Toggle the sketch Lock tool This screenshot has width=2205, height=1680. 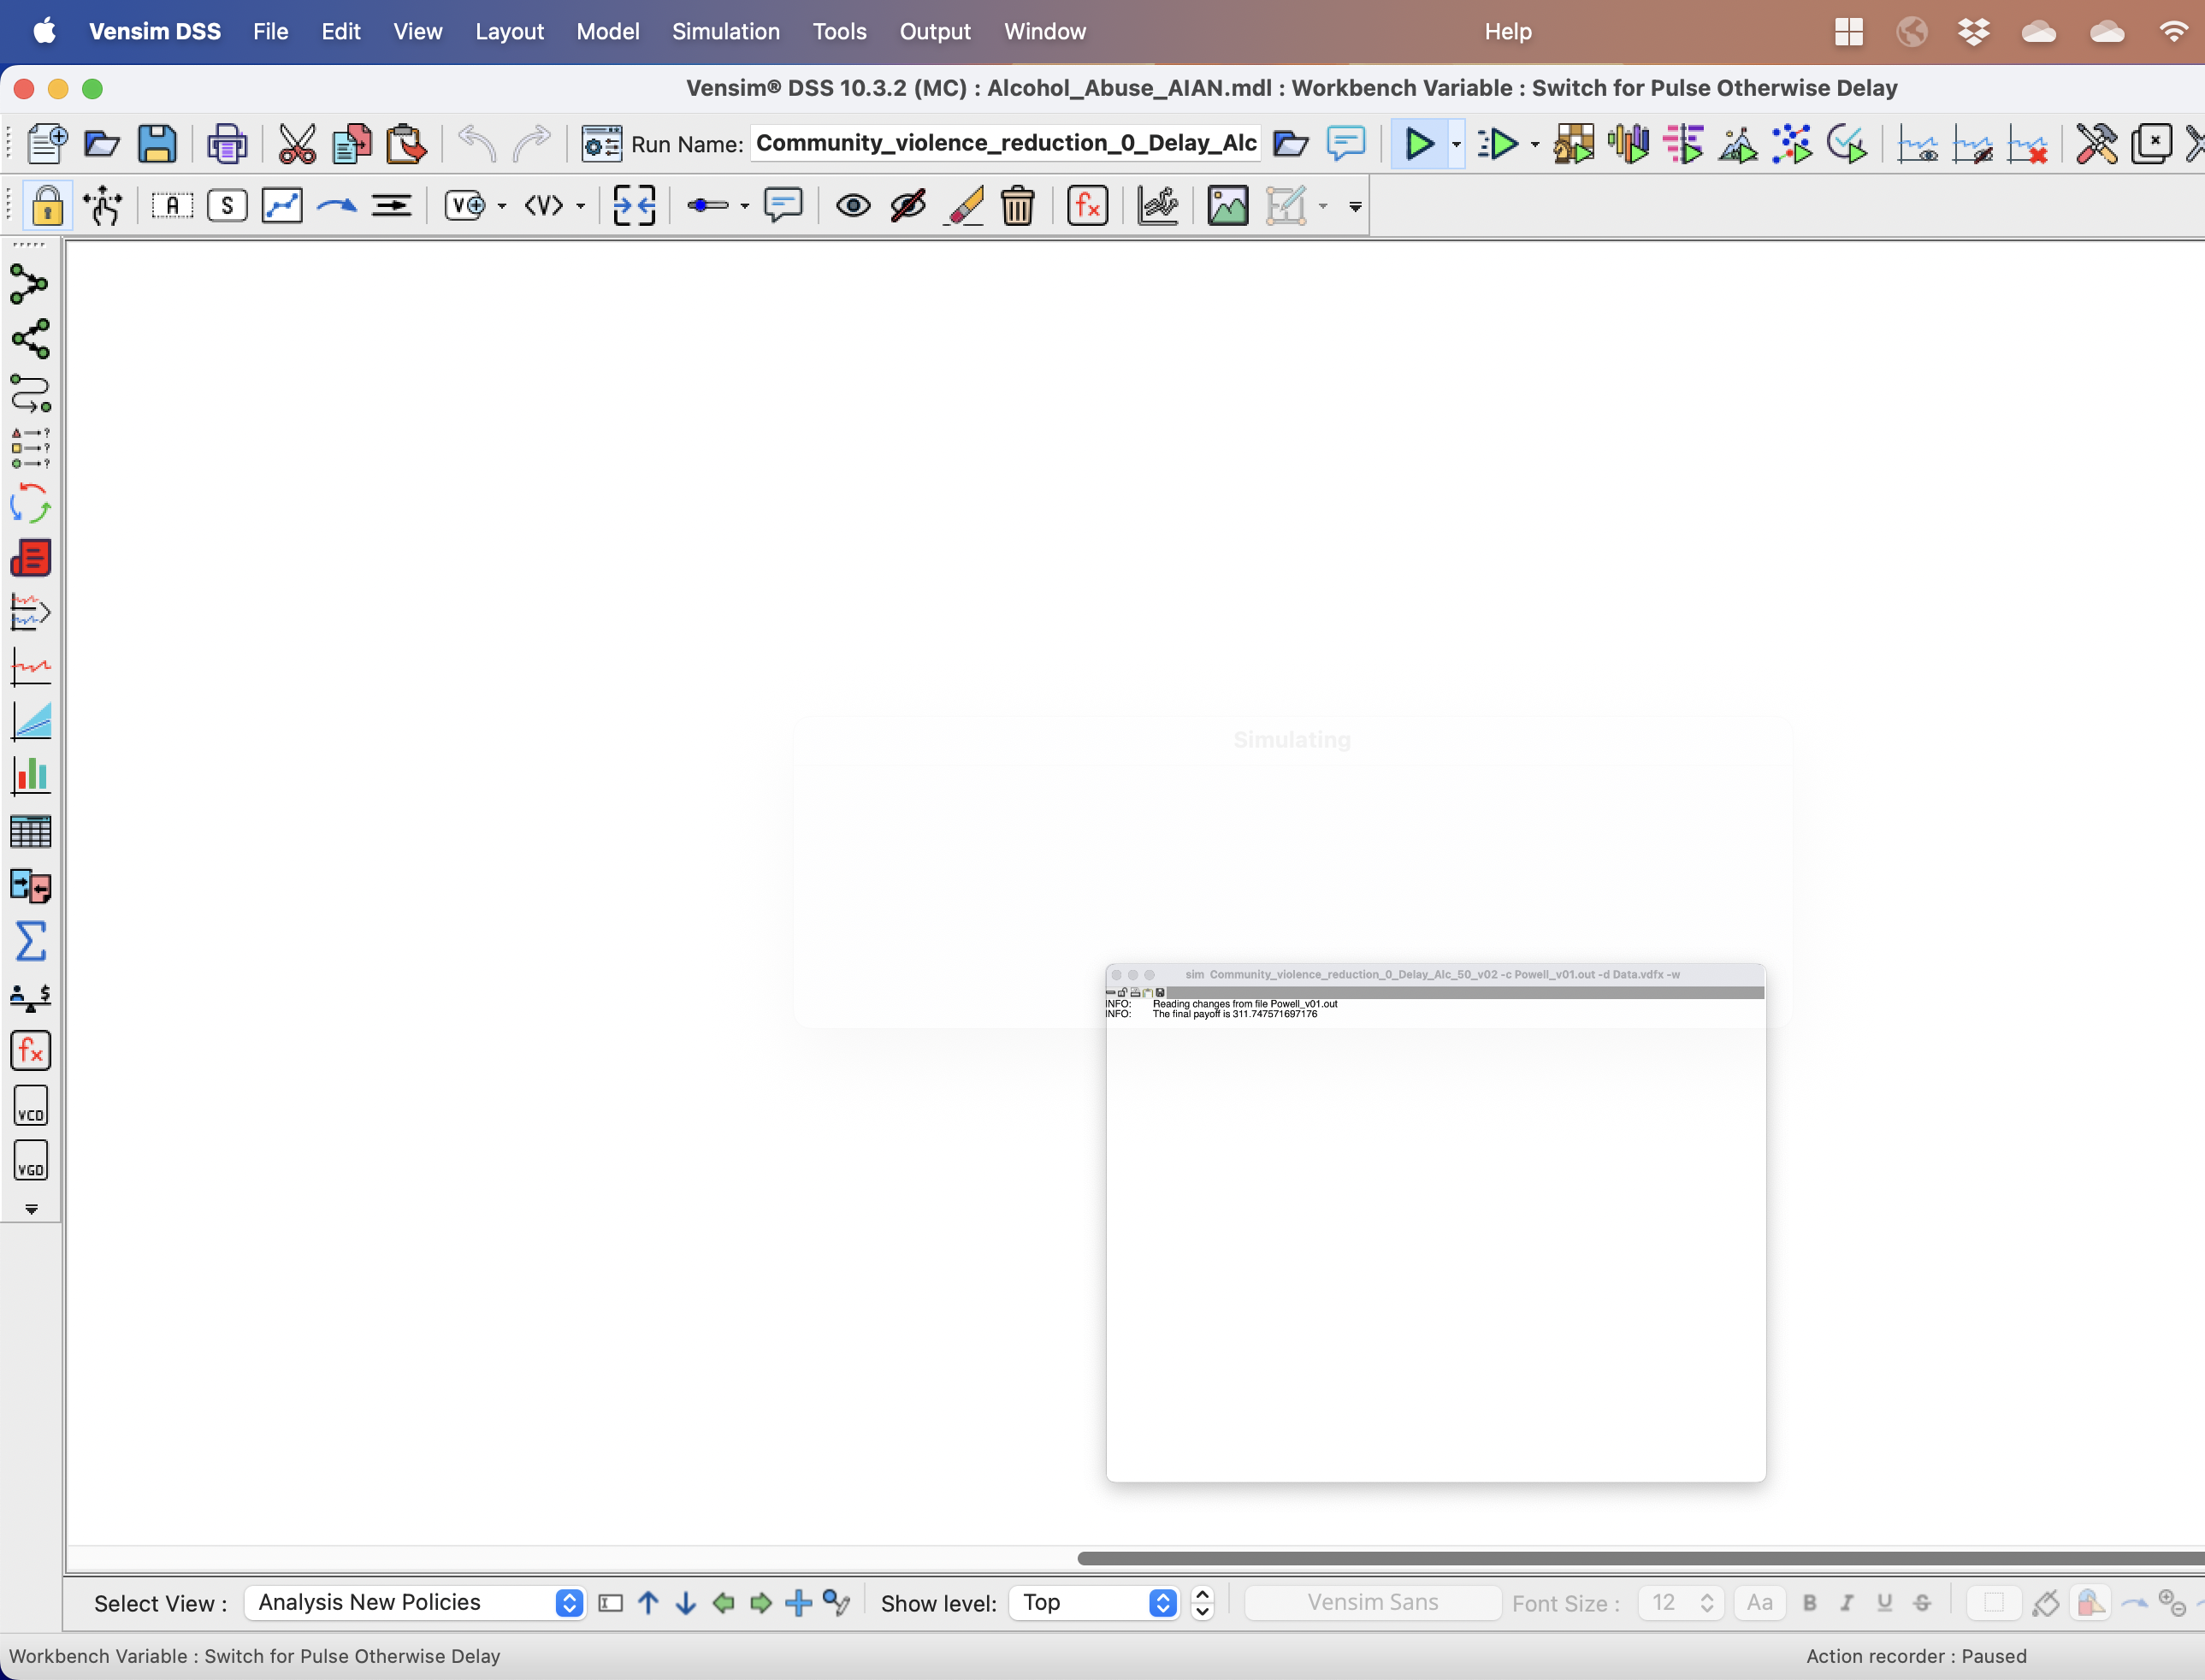click(x=46, y=206)
